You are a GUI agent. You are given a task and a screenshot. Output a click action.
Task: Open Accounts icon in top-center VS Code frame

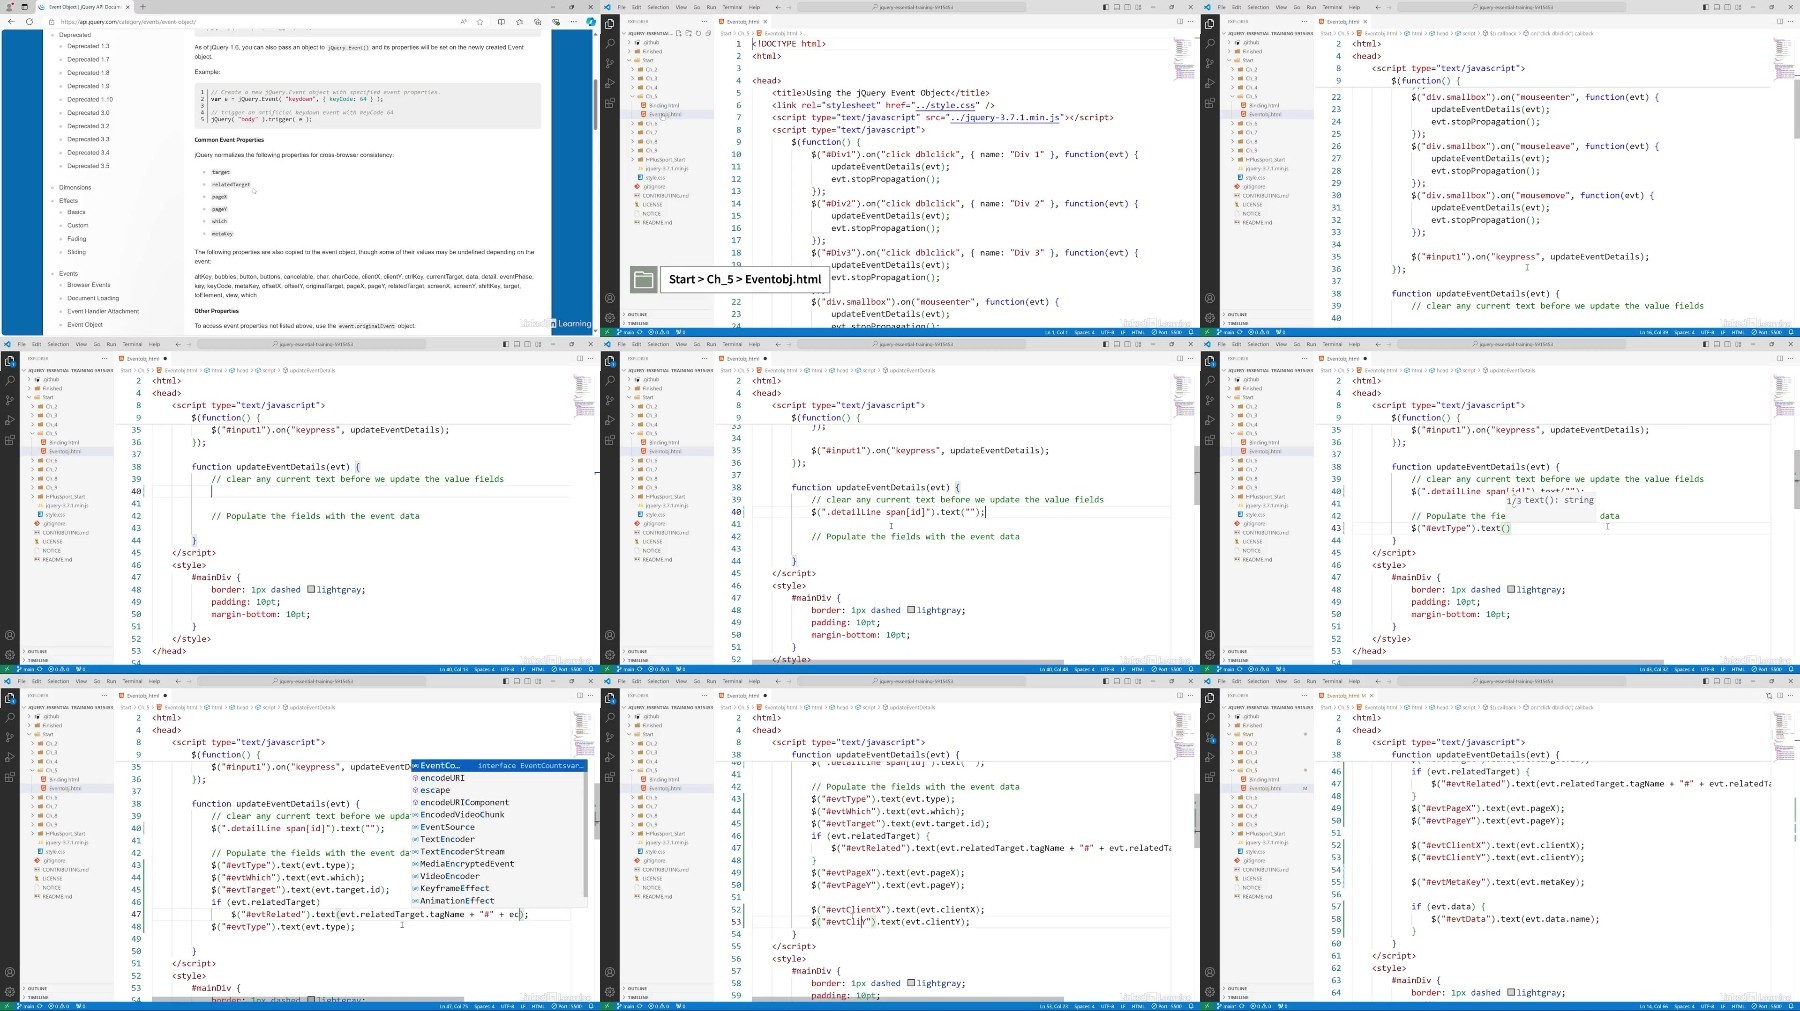(x=609, y=298)
